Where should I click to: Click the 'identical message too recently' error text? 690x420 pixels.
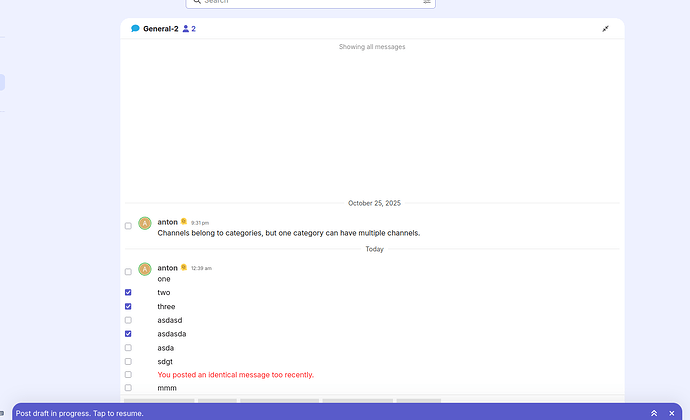[x=235, y=375]
